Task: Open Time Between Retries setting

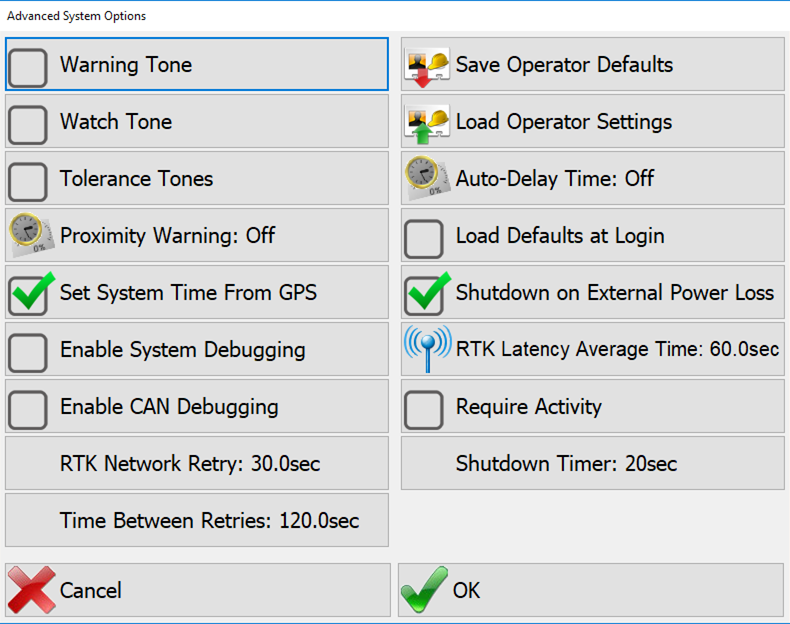Action: (x=197, y=520)
